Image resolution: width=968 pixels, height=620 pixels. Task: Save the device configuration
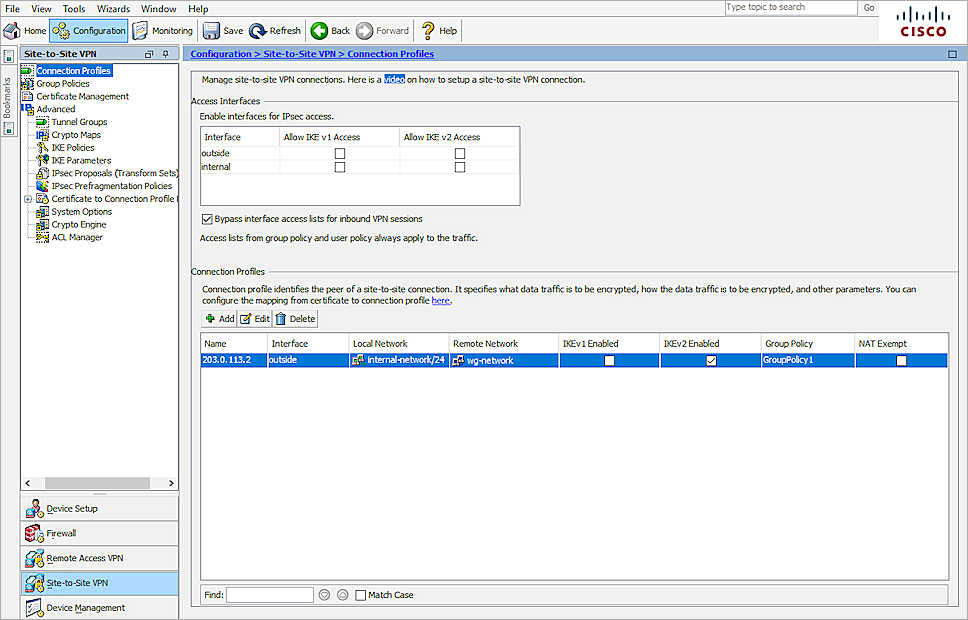(x=222, y=30)
